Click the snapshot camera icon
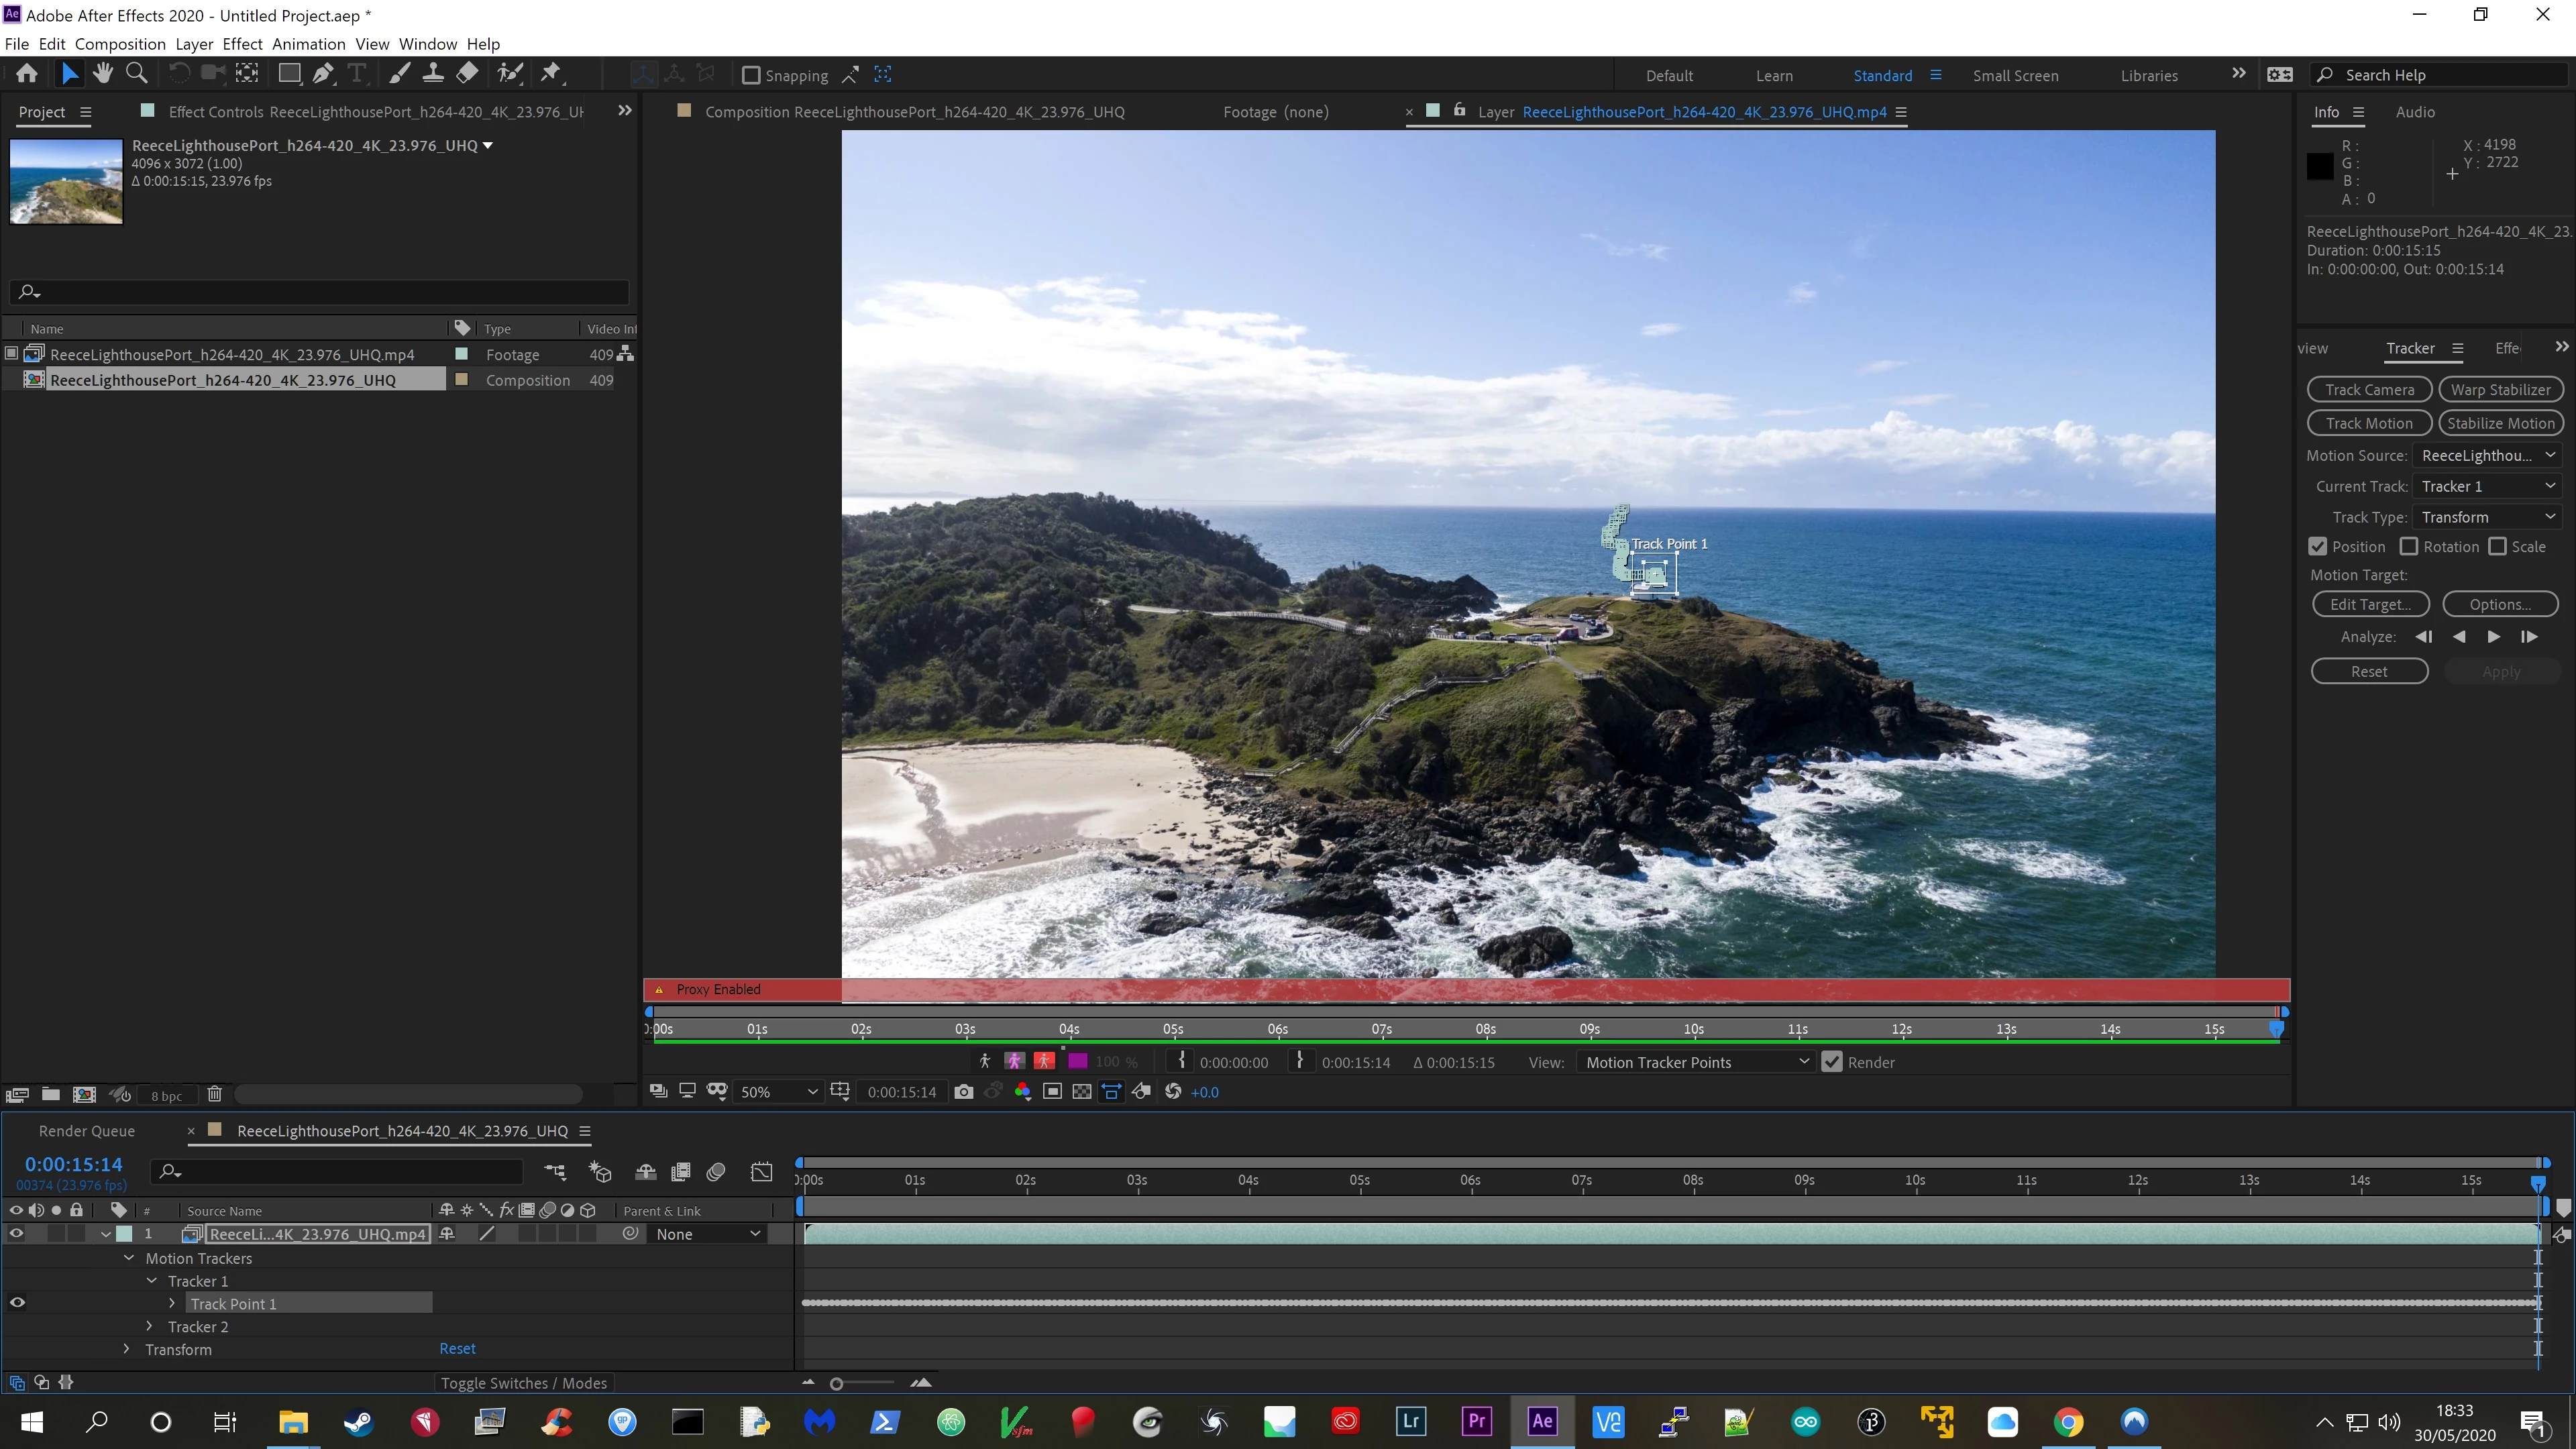 (x=963, y=1092)
